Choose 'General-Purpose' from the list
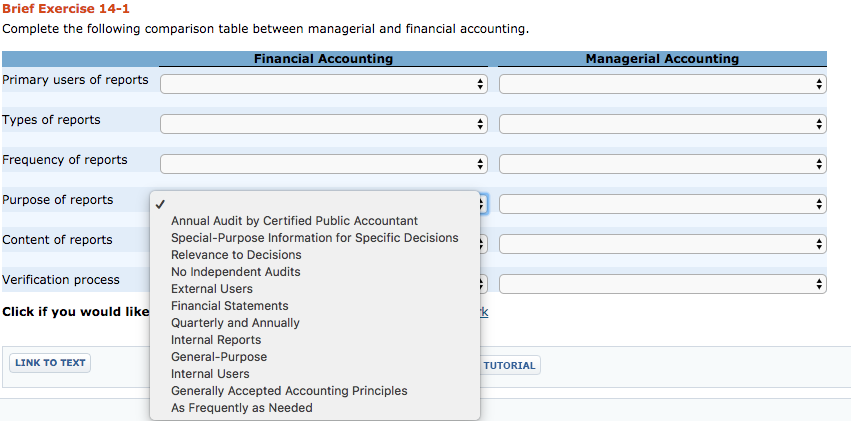The height and width of the screenshot is (421, 851). tap(219, 357)
